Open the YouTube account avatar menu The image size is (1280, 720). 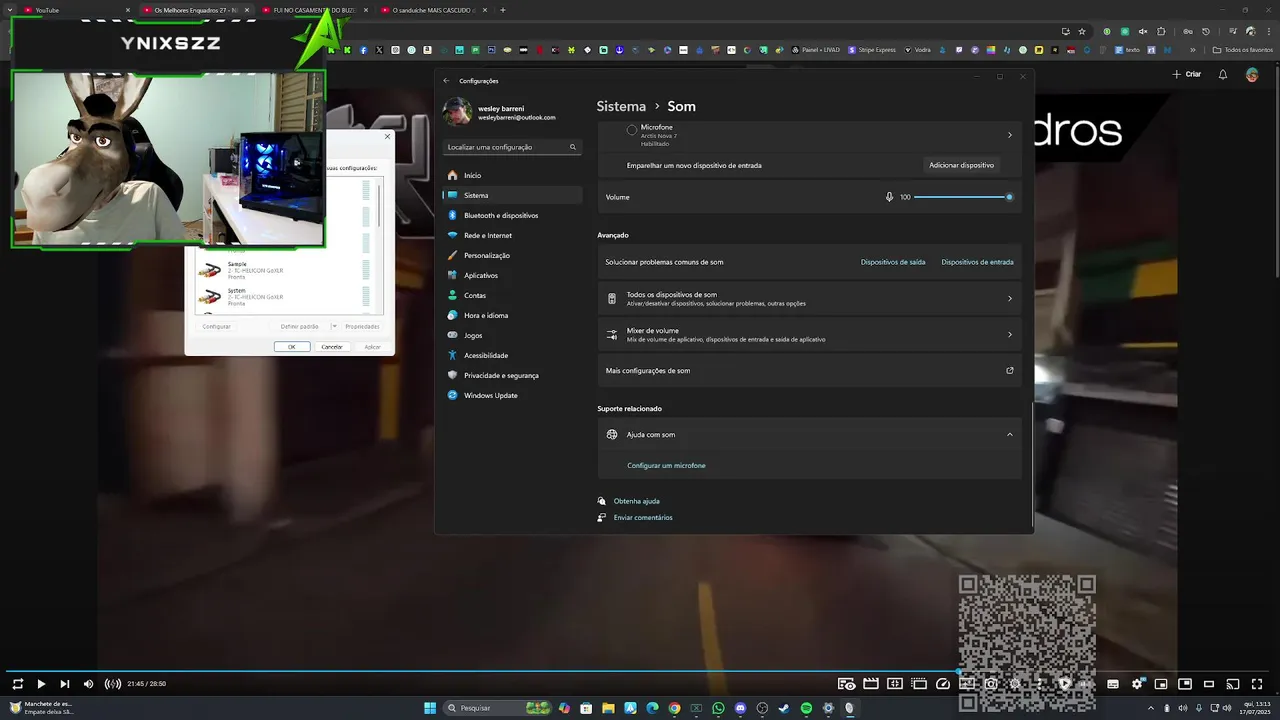tap(1252, 74)
